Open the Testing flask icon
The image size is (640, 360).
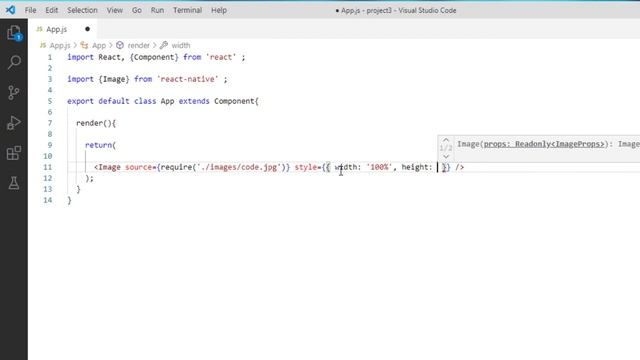pos(14,183)
